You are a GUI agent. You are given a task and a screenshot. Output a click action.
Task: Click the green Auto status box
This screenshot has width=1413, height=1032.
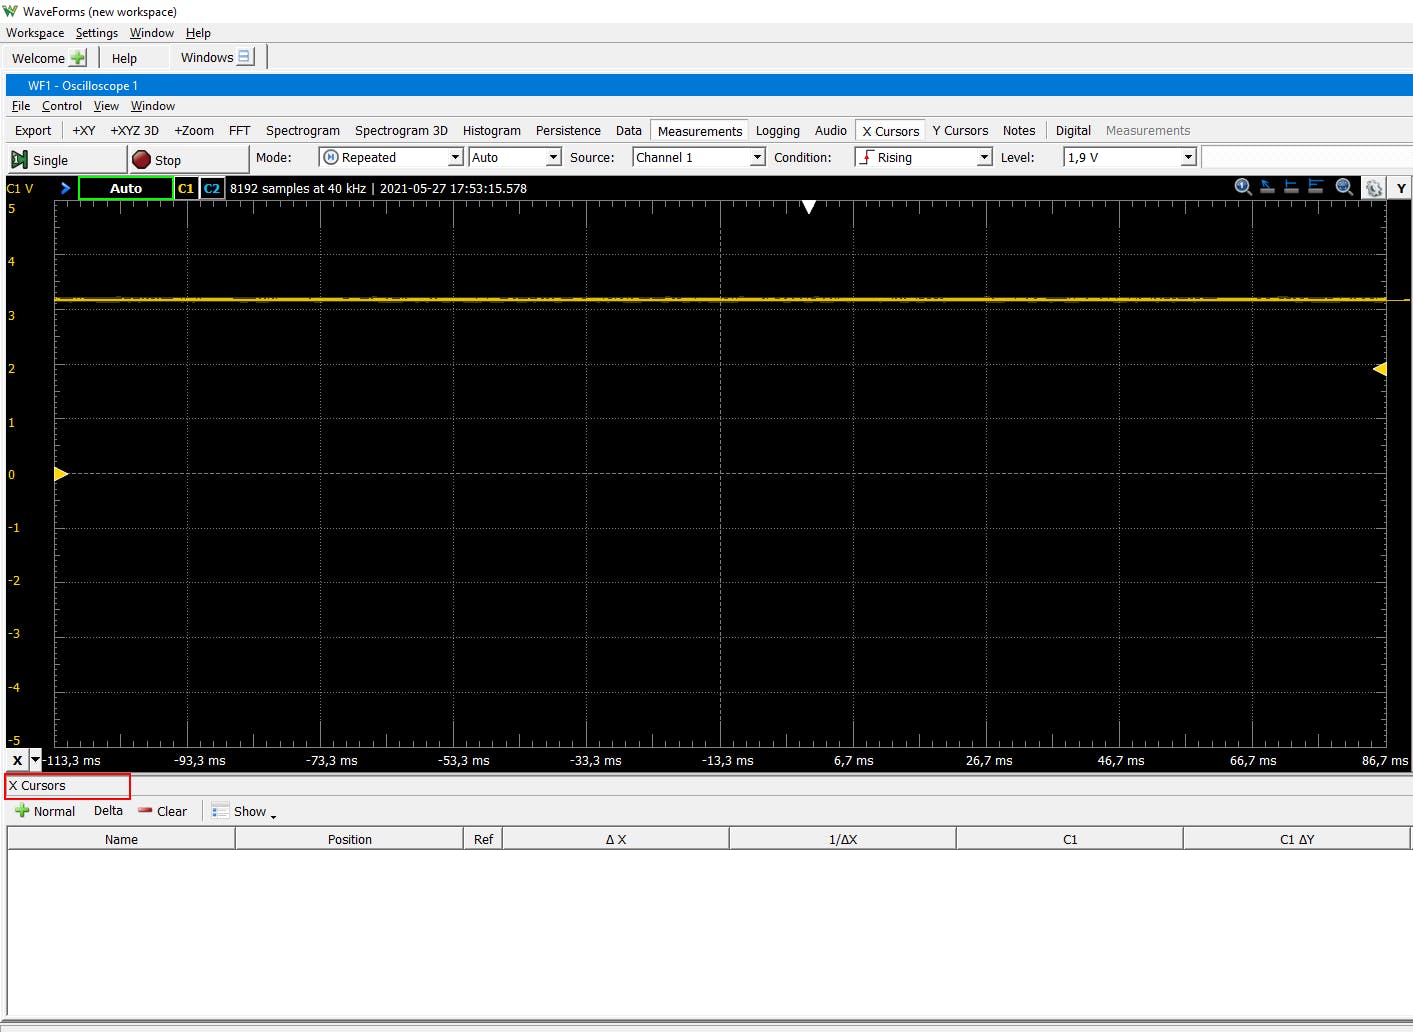click(126, 188)
